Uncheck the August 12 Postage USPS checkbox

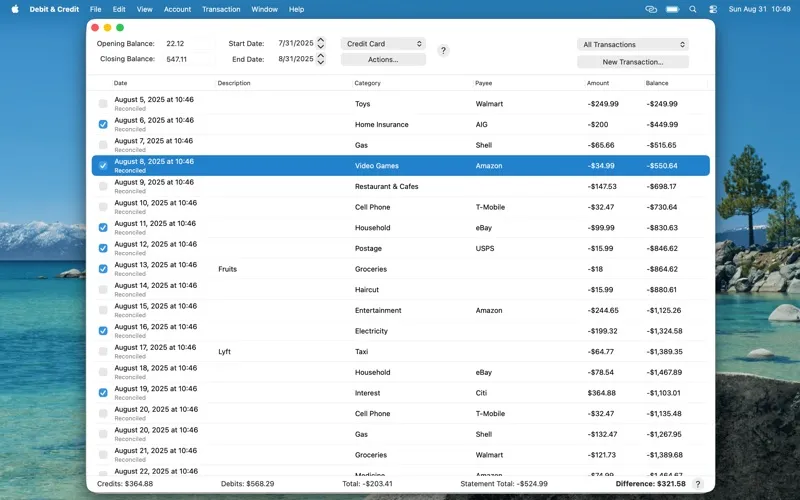(103, 248)
